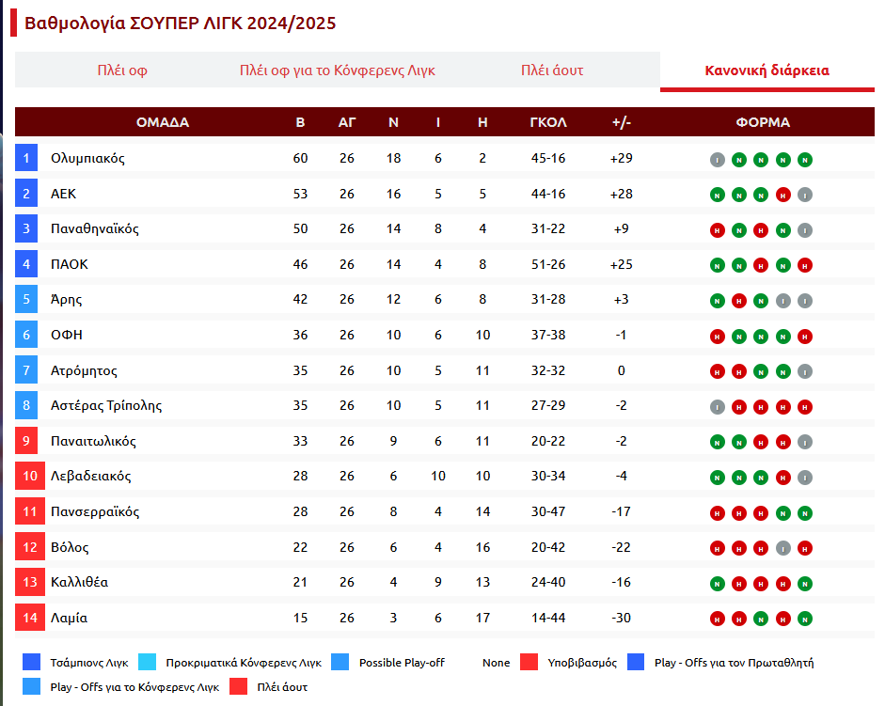885x706 pixels.
Task: Open the Αστέρας Τρίπολης team name
Action: 106,406
